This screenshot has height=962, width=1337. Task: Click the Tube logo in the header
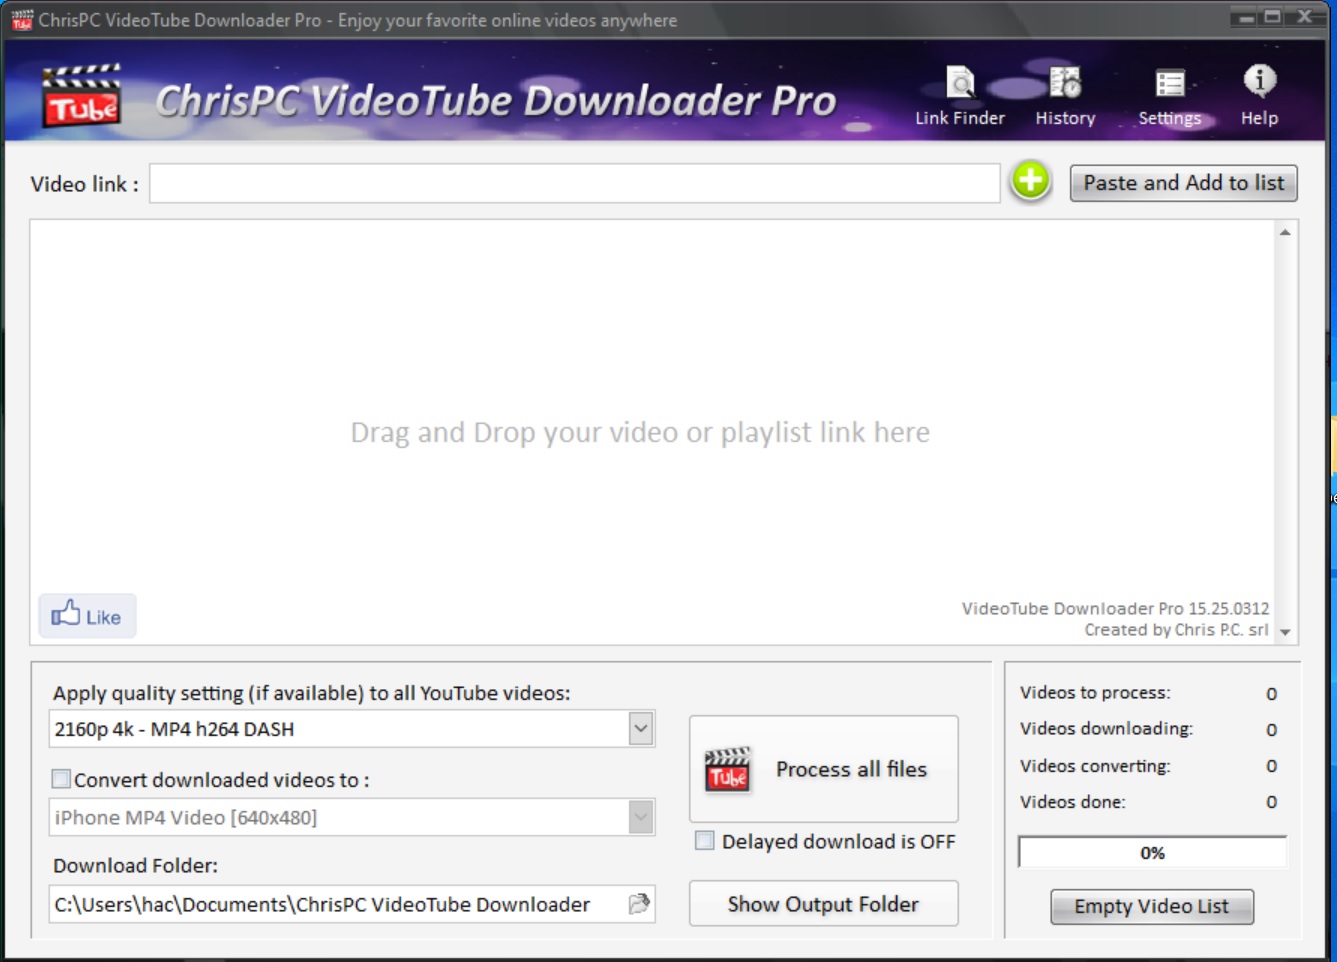[x=81, y=96]
